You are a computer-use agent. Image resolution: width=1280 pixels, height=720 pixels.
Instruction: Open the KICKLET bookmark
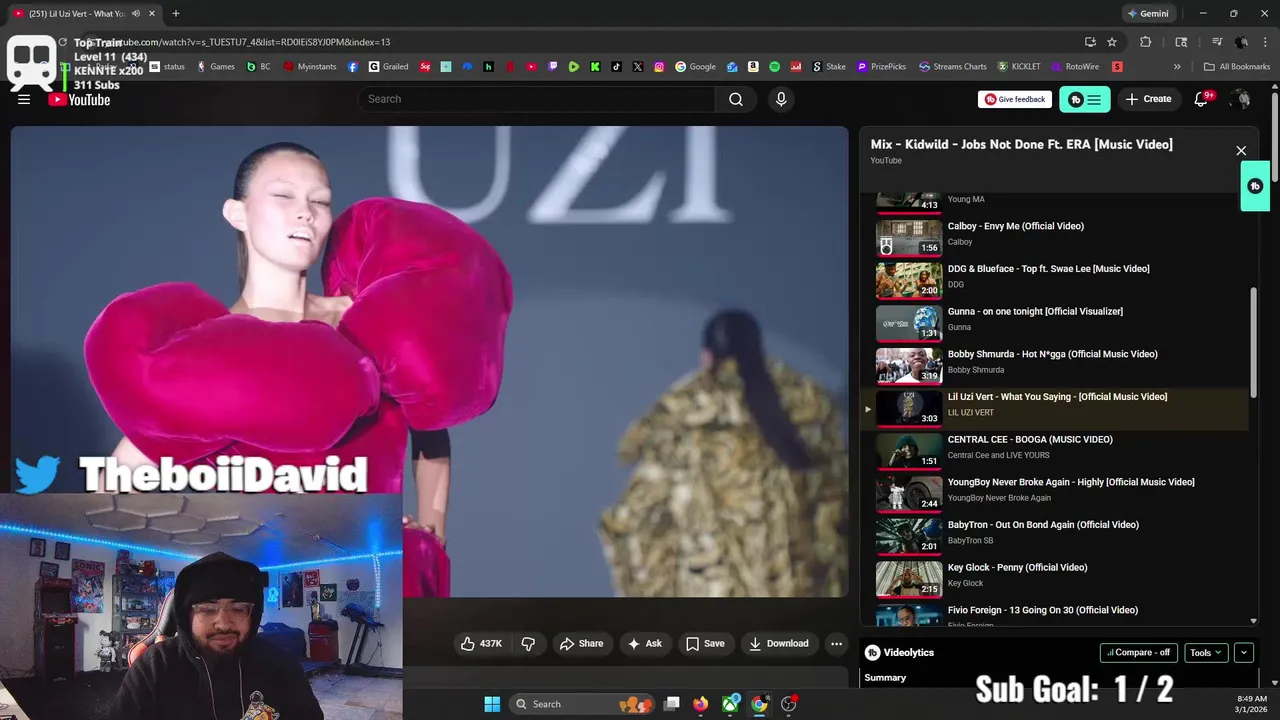click(x=1019, y=67)
